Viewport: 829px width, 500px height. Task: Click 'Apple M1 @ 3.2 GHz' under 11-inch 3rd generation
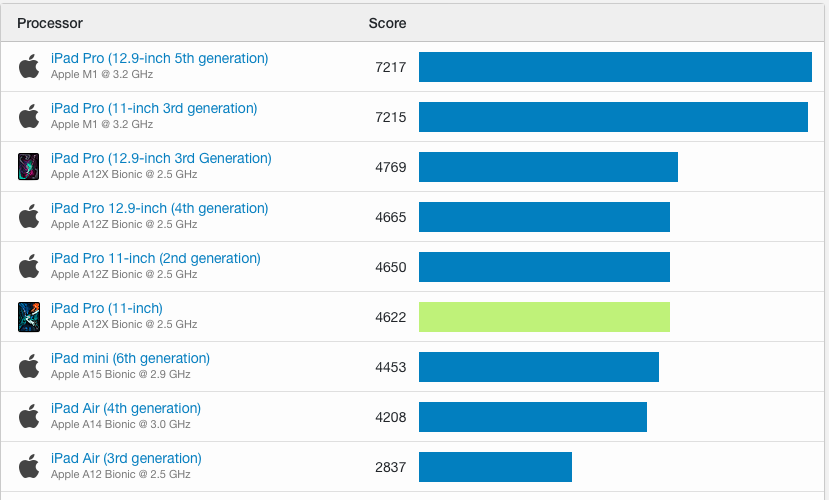[102, 124]
